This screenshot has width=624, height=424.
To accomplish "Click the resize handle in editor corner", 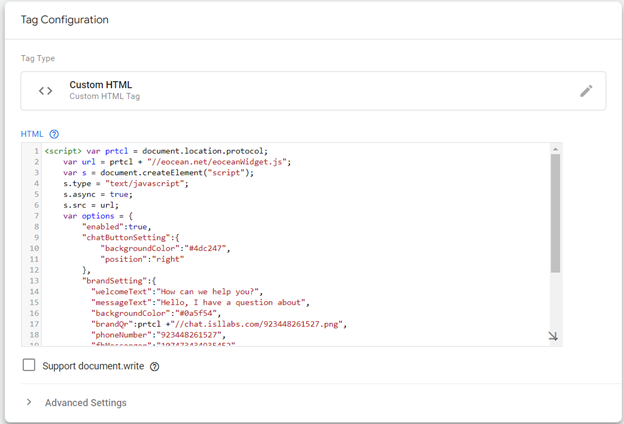I will (553, 337).
